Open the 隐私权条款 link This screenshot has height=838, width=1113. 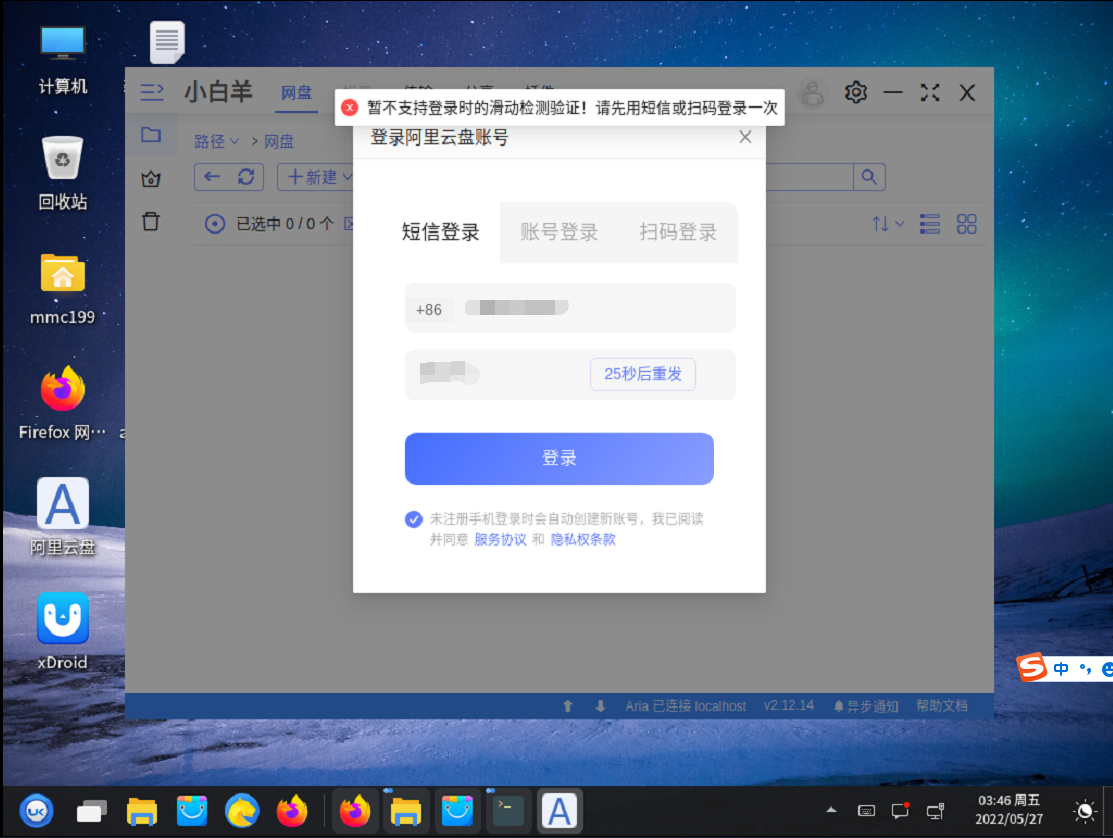pyautogui.click(x=583, y=540)
